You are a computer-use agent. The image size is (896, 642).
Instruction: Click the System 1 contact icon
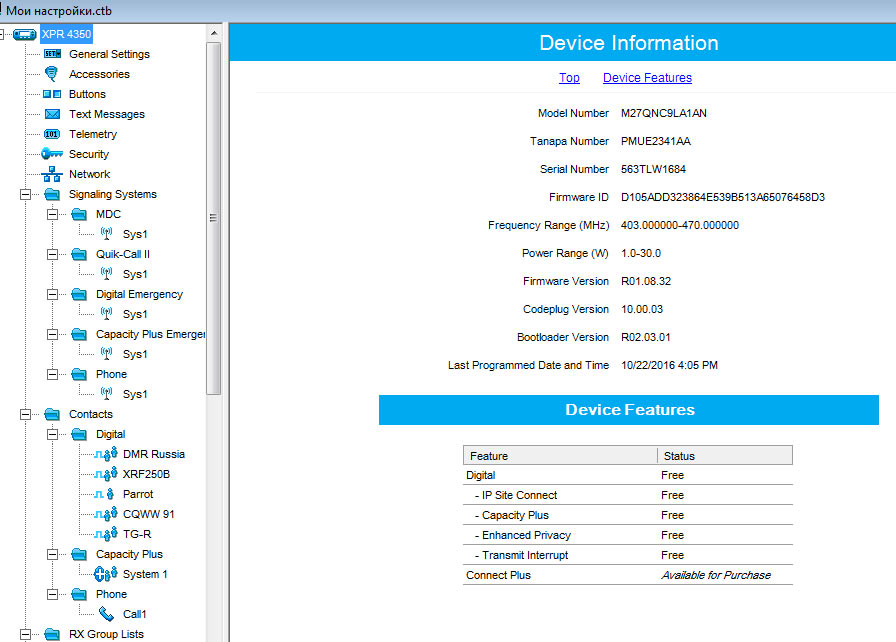click(106, 573)
